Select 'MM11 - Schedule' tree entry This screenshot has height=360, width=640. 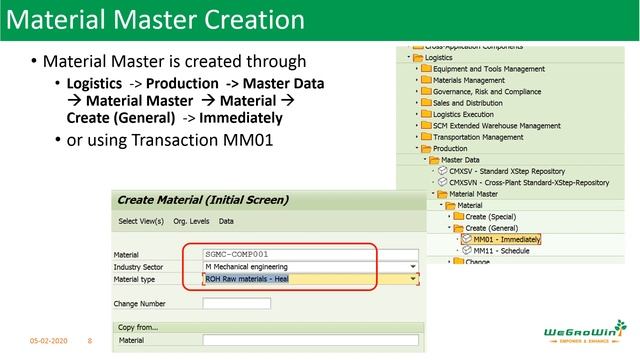click(x=501, y=251)
